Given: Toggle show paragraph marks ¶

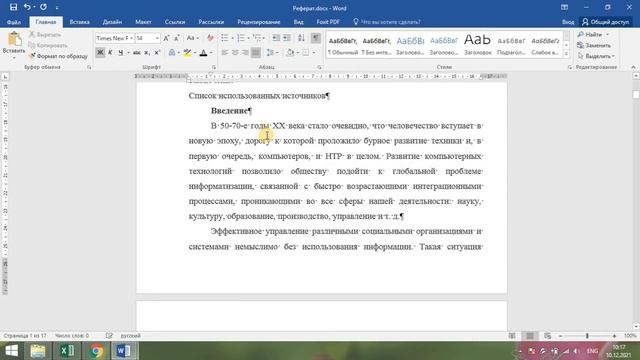Looking at the screenshot, I should pos(316,38).
